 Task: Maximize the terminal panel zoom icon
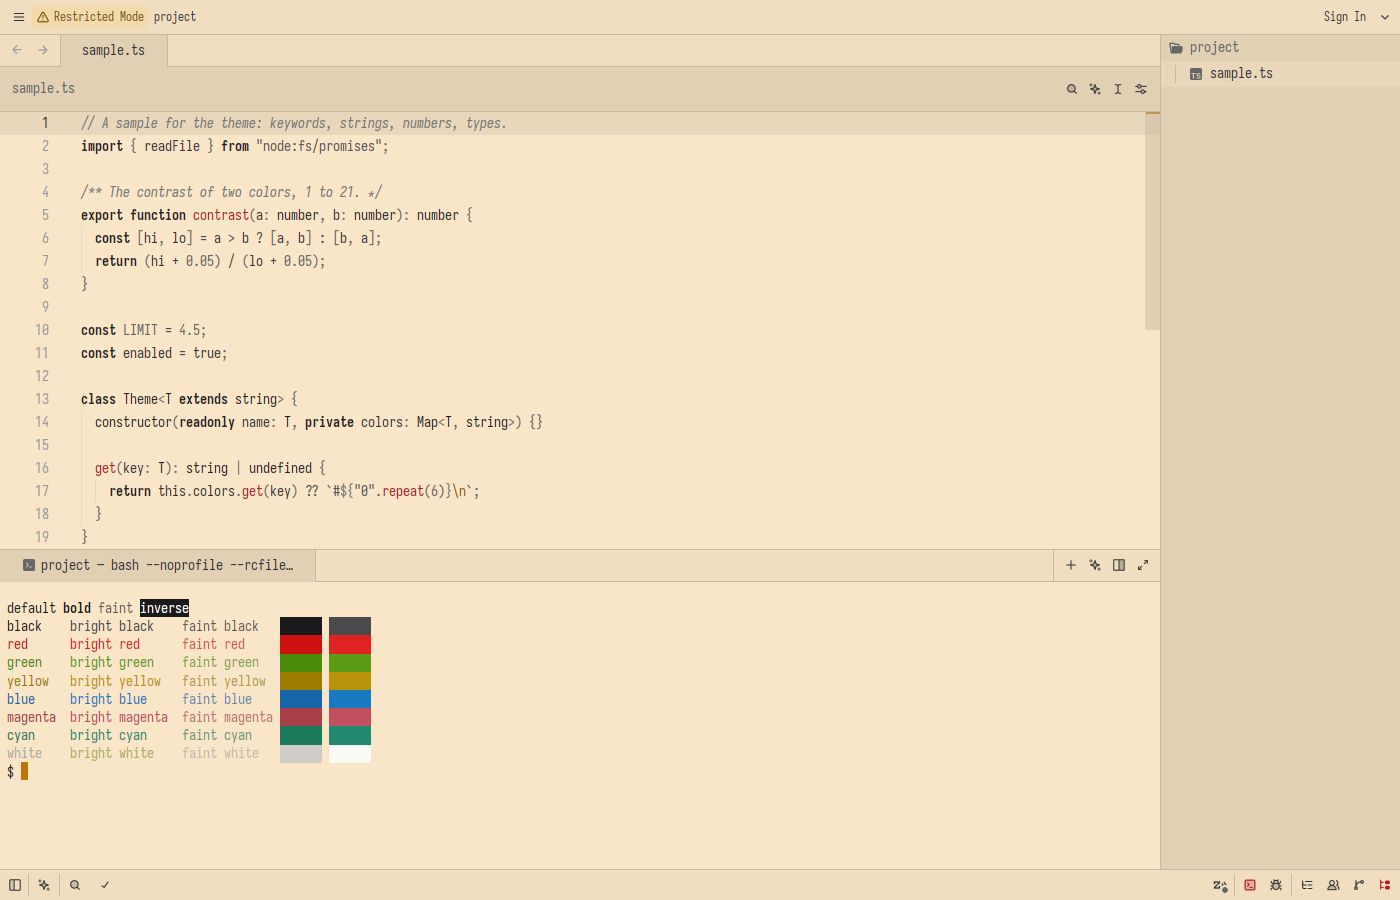pos(1143,565)
